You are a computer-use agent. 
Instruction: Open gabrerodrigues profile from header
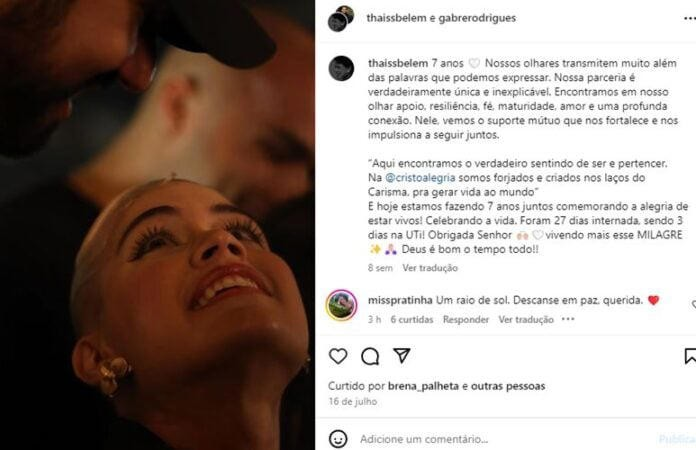(477, 18)
